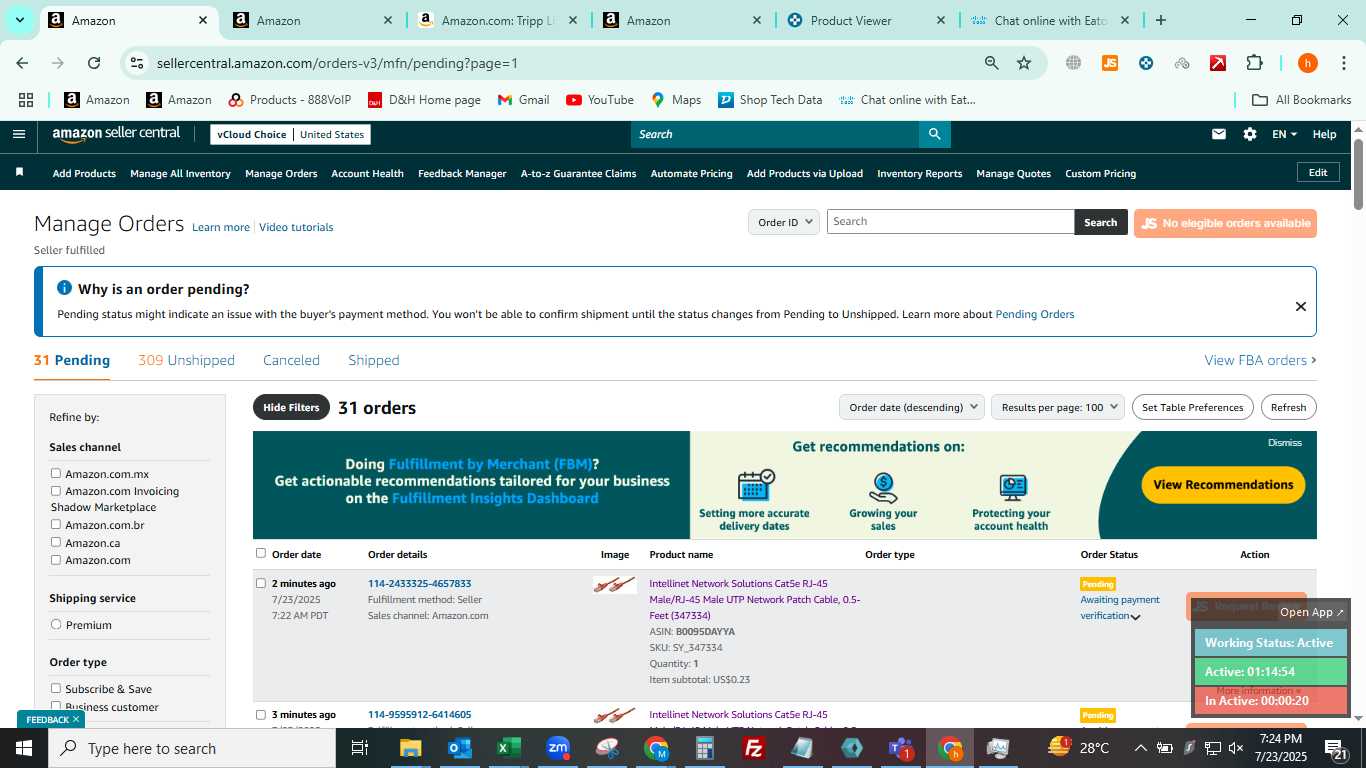Go back with the browser back arrow
Image resolution: width=1366 pixels, height=768 pixels.
[22, 63]
